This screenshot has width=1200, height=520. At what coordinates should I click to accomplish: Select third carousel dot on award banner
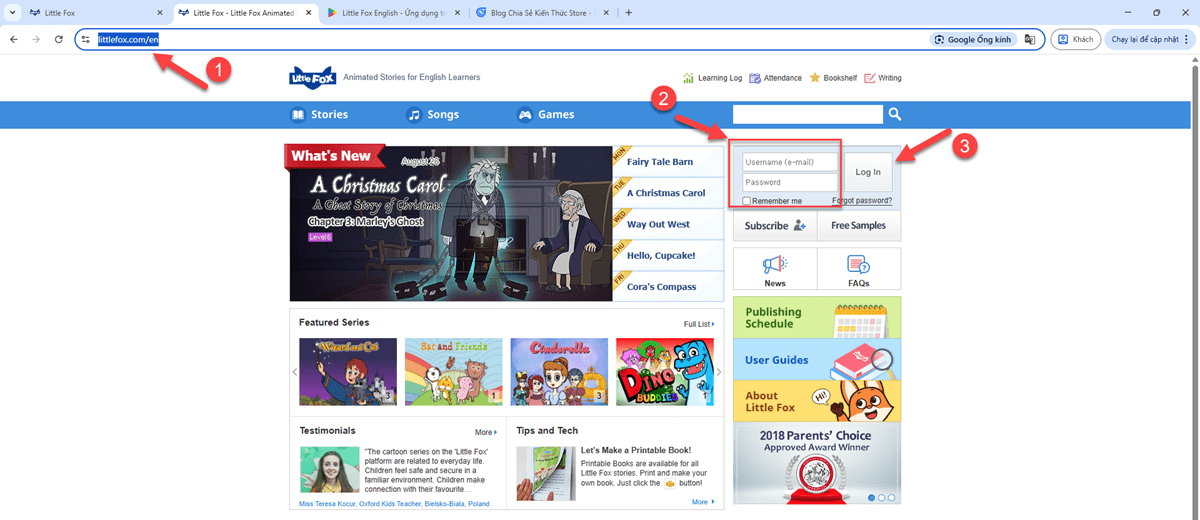(x=892, y=497)
